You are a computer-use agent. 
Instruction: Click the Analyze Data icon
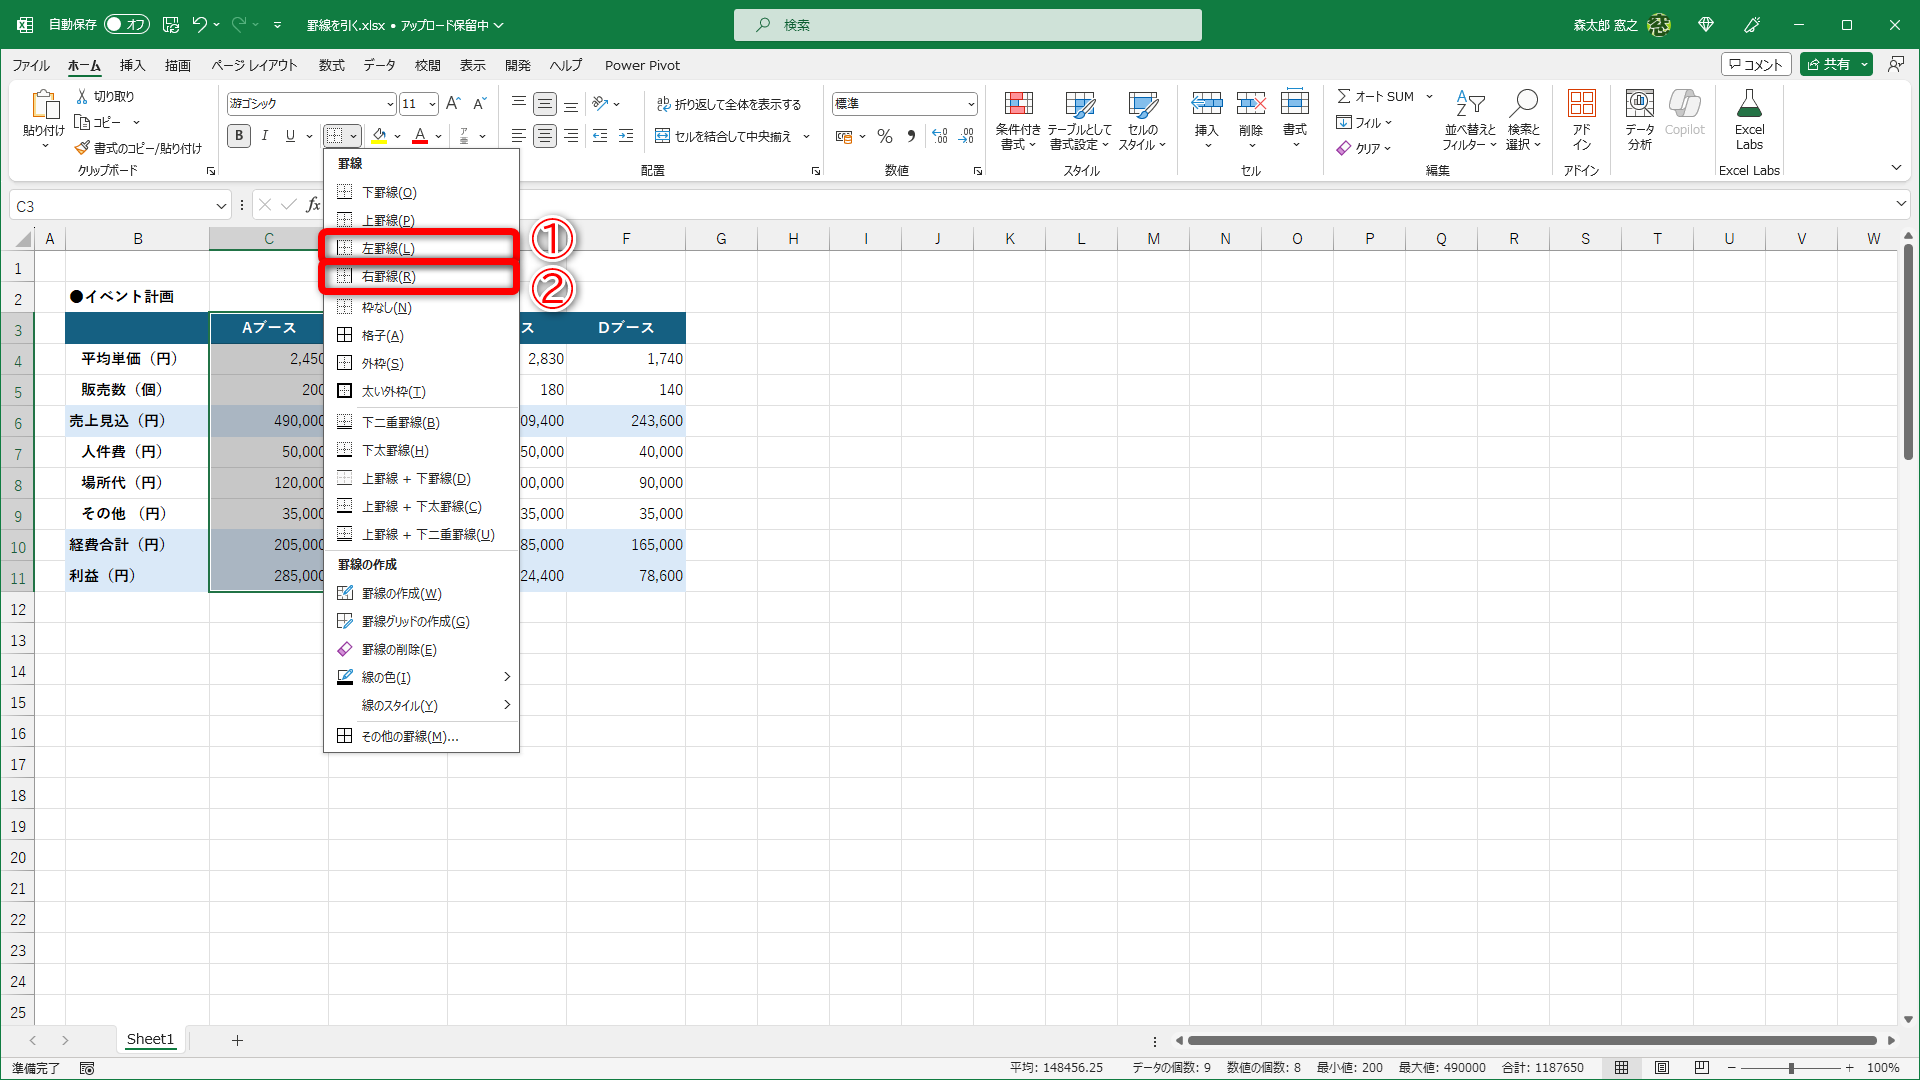coord(1639,104)
